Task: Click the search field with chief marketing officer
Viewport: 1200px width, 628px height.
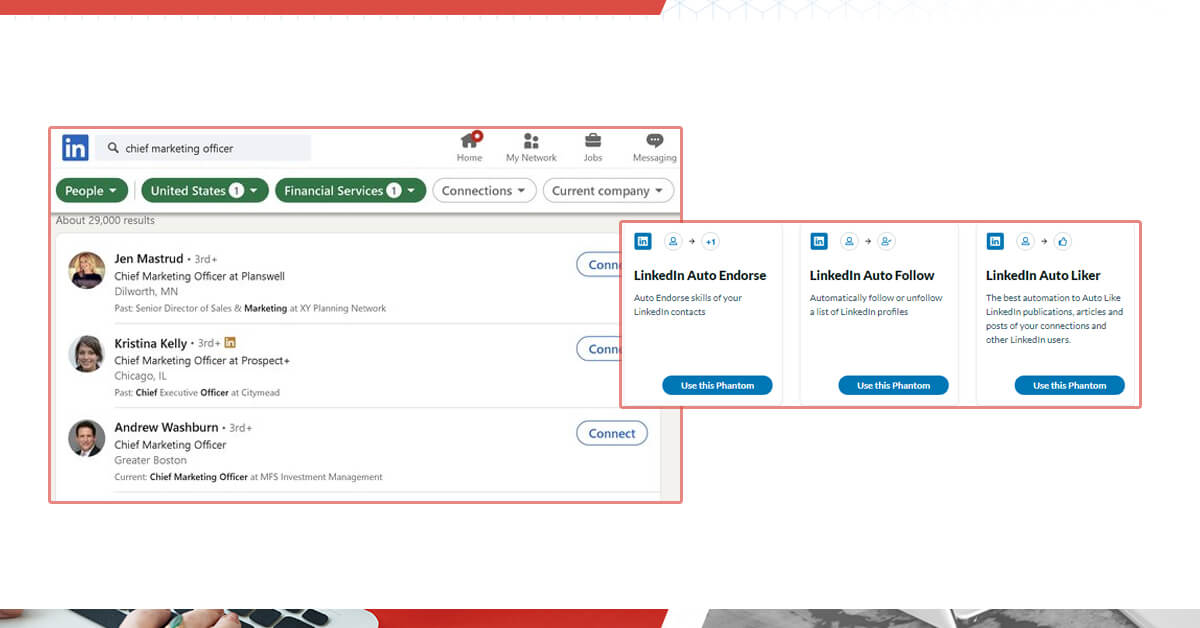Action: click(204, 148)
